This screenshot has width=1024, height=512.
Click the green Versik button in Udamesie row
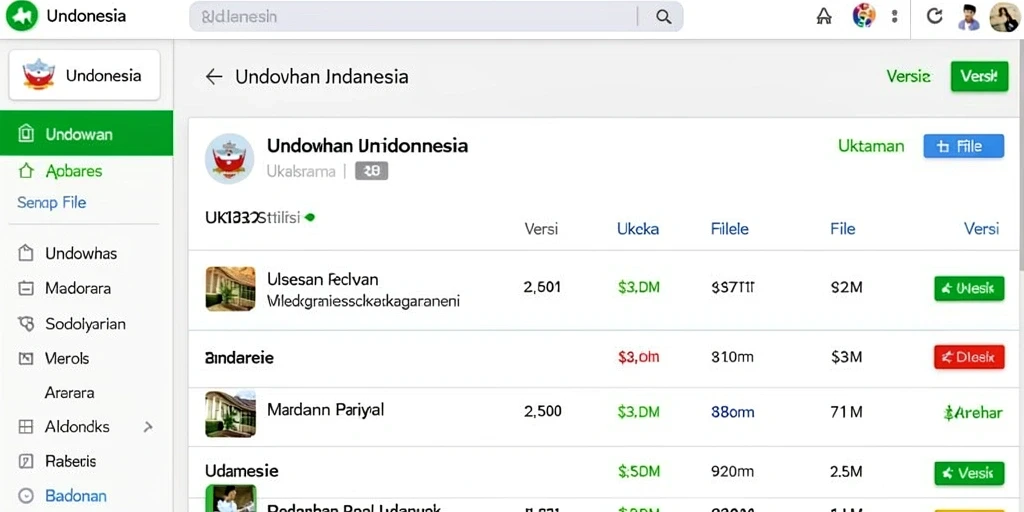[969, 473]
